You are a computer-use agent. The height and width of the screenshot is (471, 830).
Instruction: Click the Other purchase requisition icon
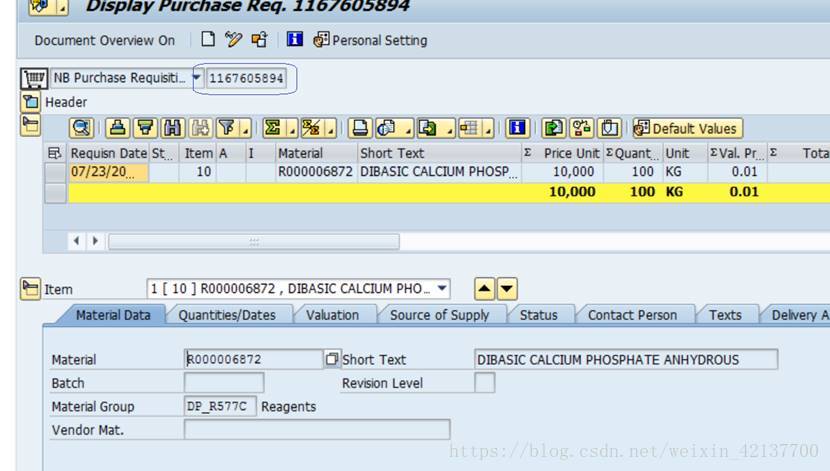(259, 39)
